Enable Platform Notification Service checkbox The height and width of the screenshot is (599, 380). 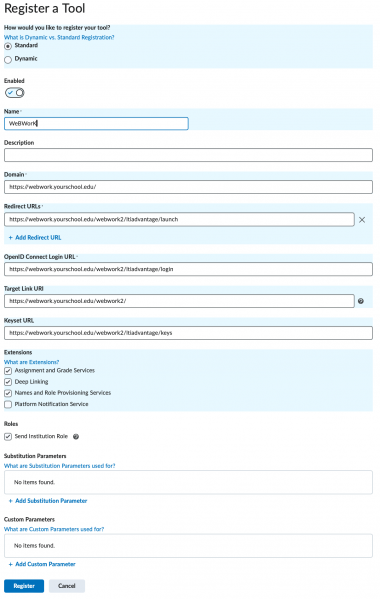pyautogui.click(x=8, y=404)
